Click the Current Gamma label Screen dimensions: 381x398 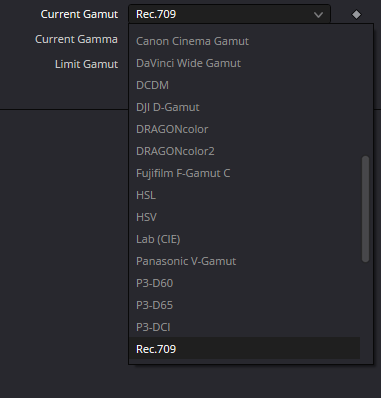pyautogui.click(x=76, y=39)
